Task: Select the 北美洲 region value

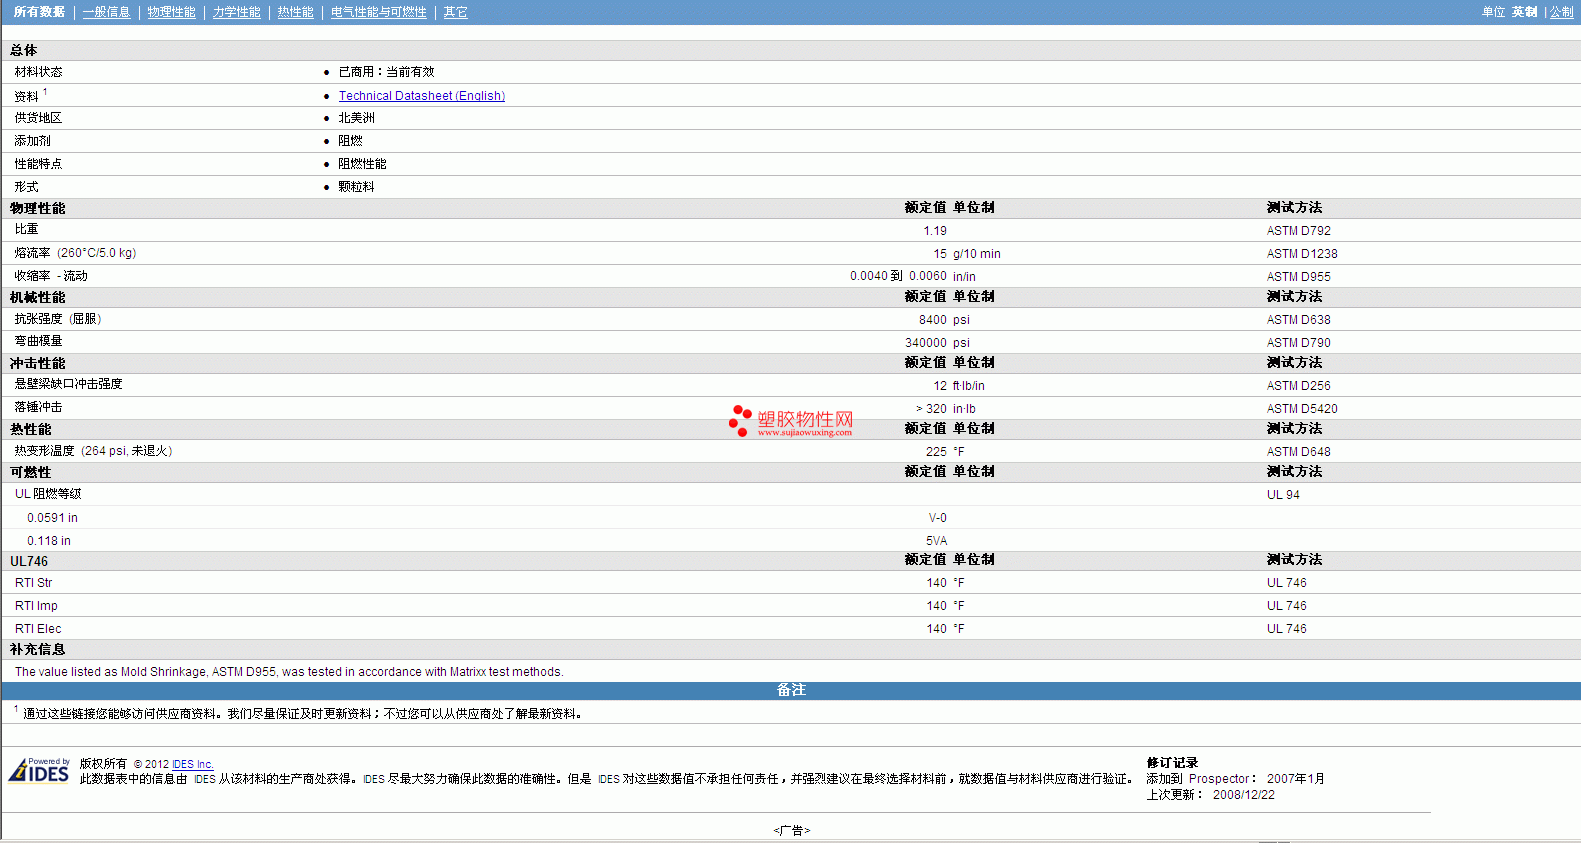Action: pyautogui.click(x=356, y=118)
